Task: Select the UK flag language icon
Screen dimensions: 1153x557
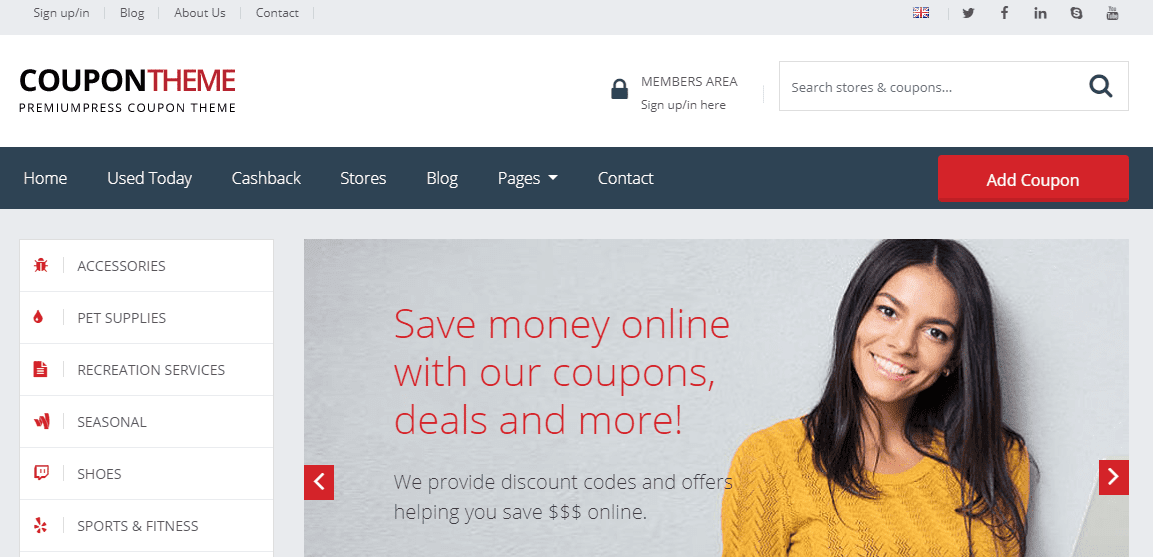Action: (x=921, y=13)
